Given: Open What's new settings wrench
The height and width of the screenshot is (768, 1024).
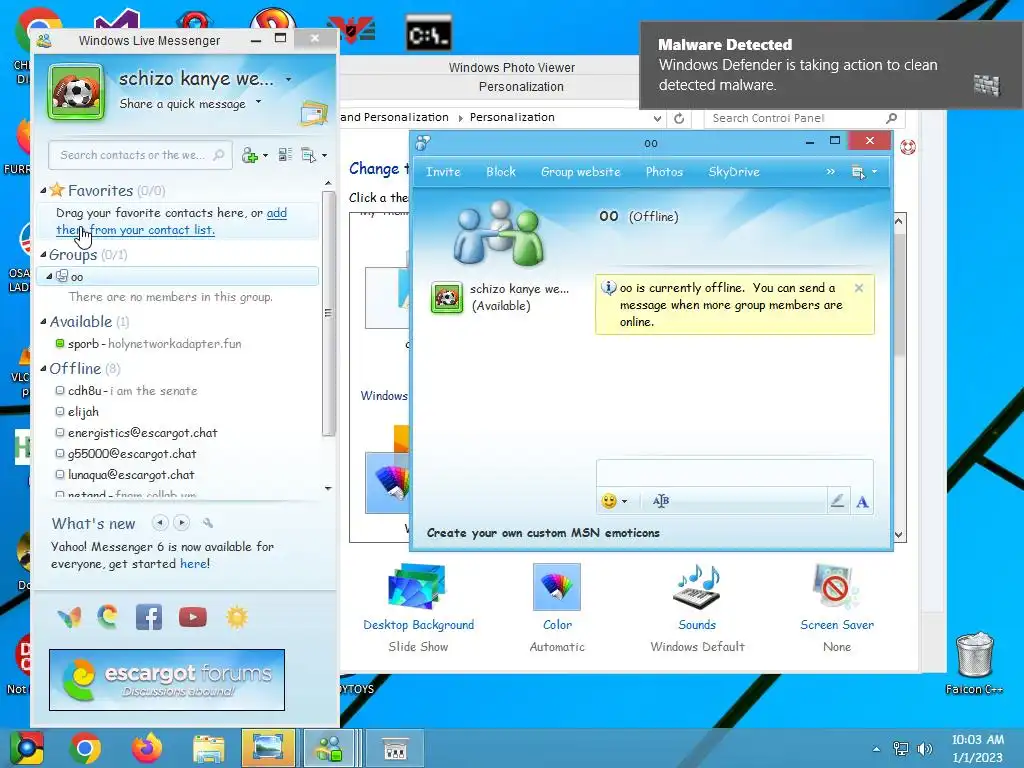Looking at the screenshot, I should (x=208, y=522).
